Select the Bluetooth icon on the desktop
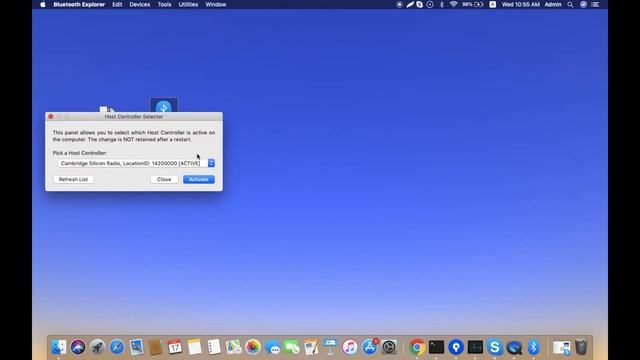 [164, 105]
